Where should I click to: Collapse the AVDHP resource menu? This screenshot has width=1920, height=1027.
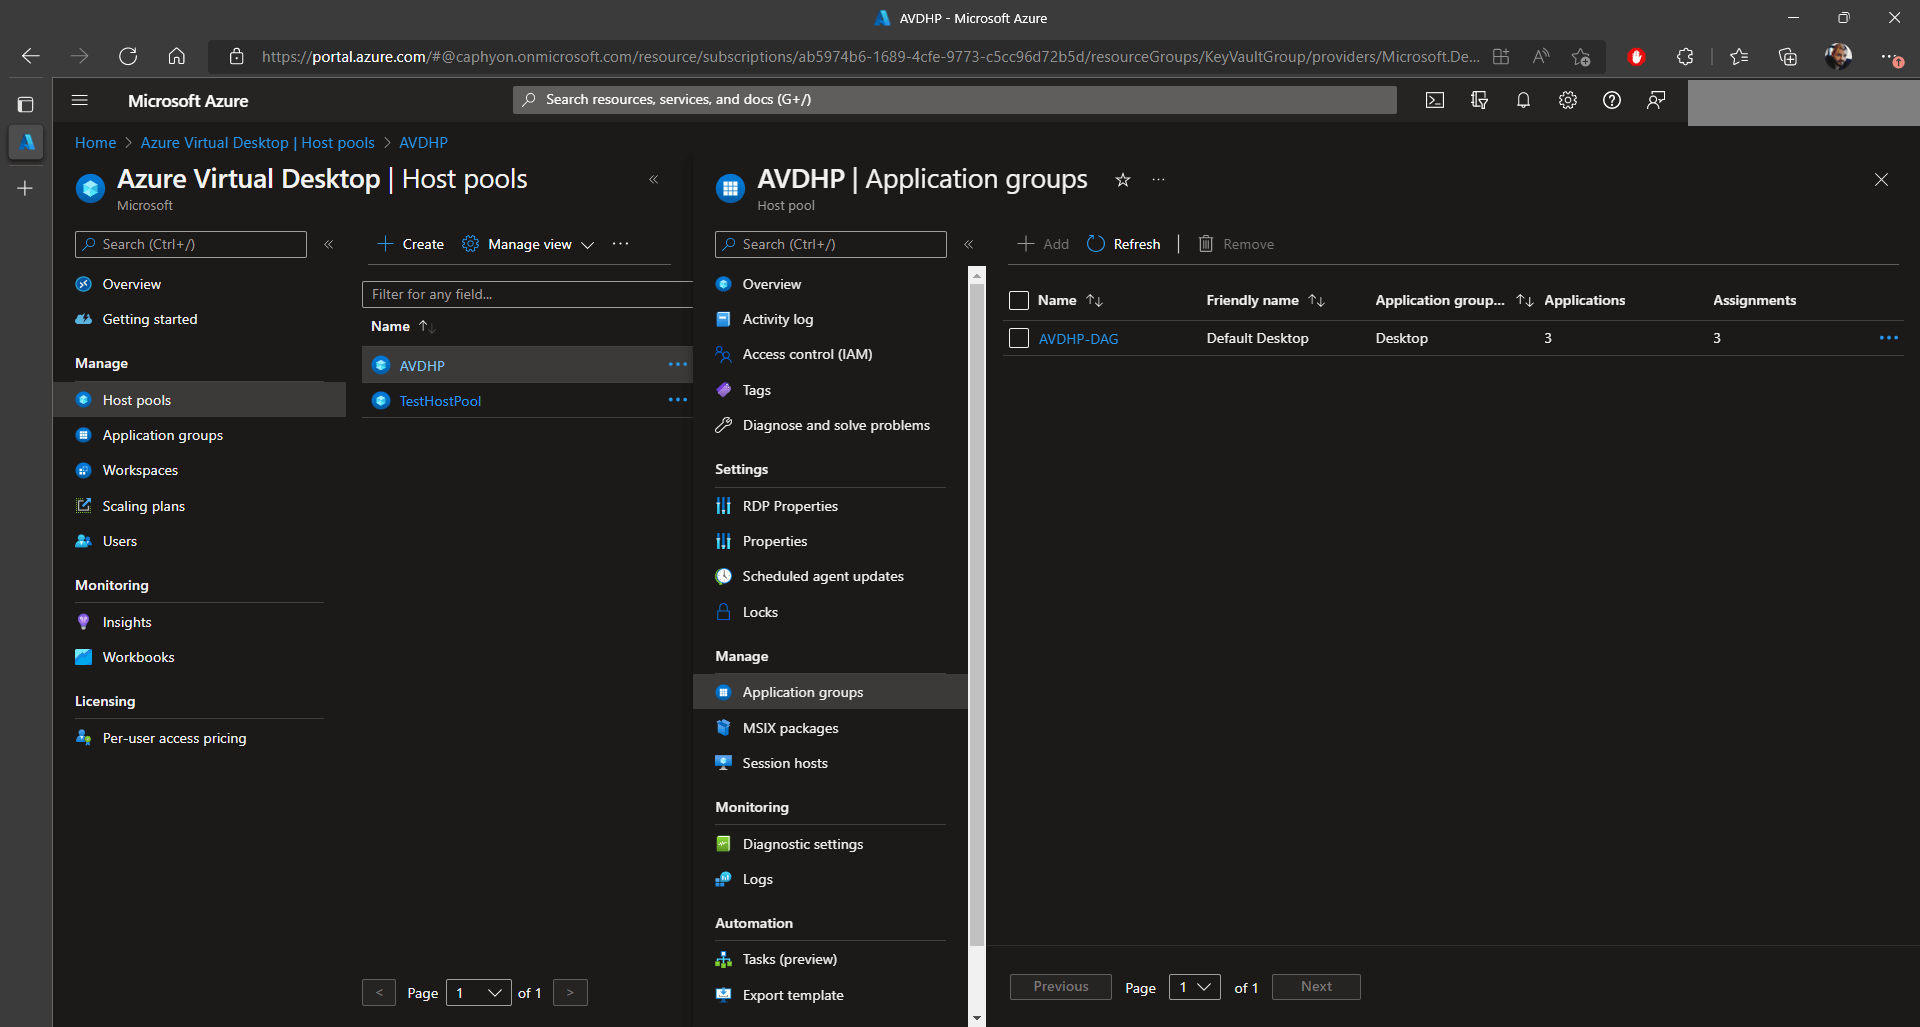[x=968, y=244]
